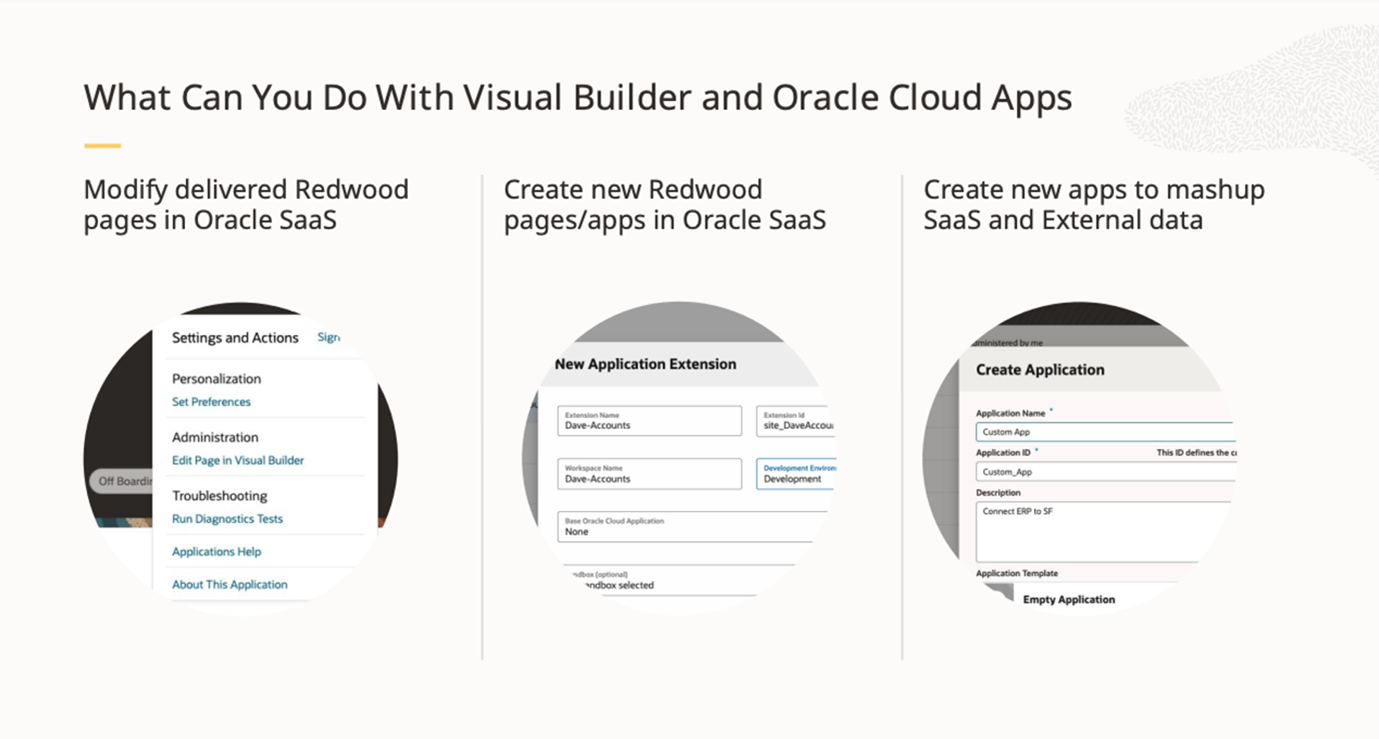Open Applications Help link
1379x739 pixels.
(x=216, y=552)
